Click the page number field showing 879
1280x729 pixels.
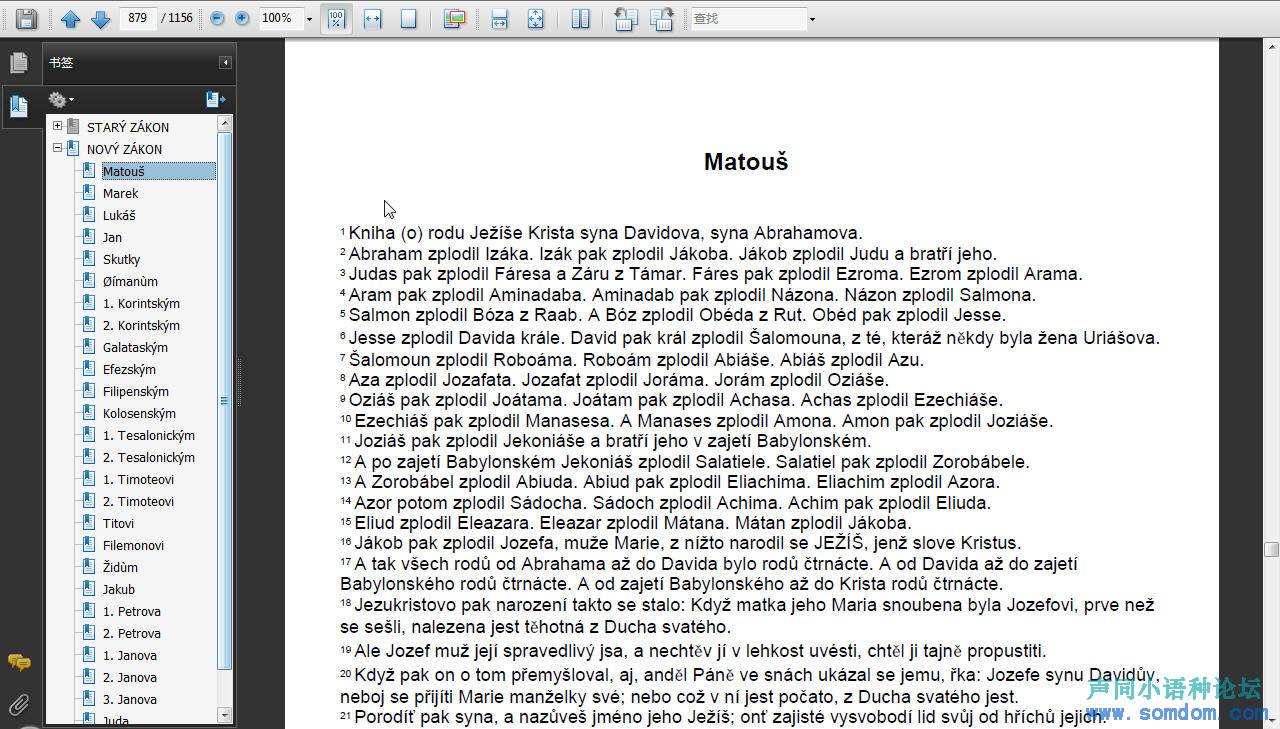138,18
